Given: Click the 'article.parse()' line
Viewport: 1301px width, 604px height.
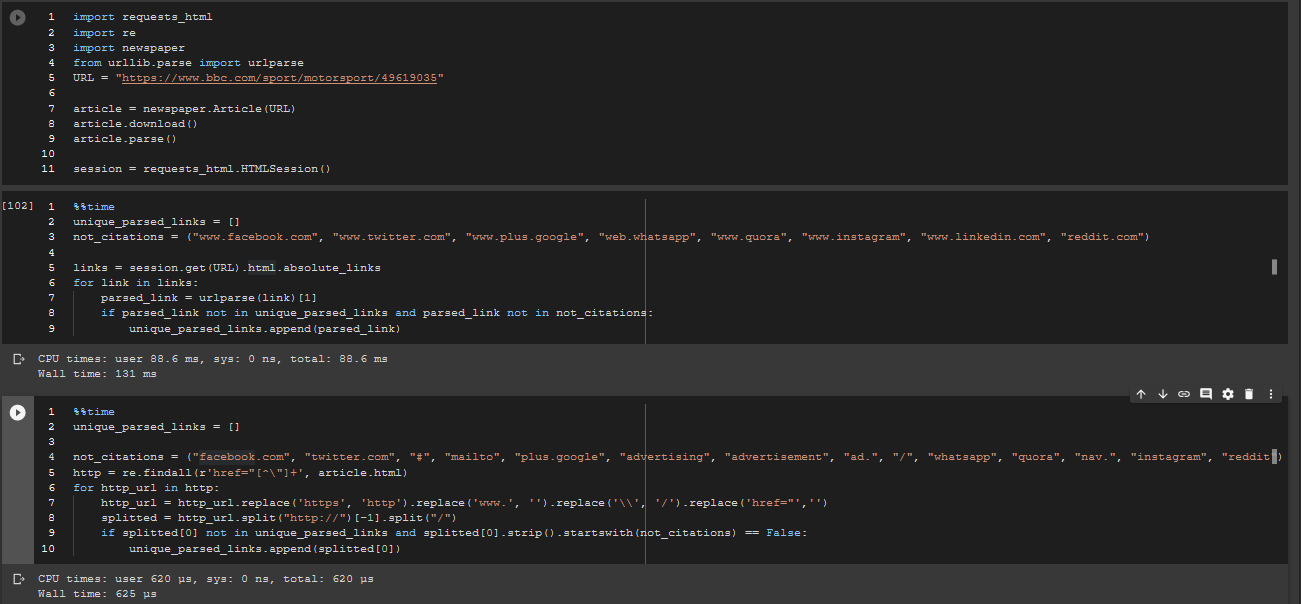Looking at the screenshot, I should tap(125, 139).
